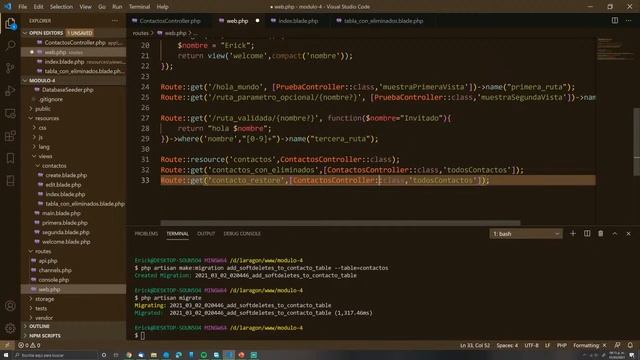Image resolution: width=640 pixels, height=360 pixels.
Task: Open the Extensions view
Action: click(x=10, y=136)
